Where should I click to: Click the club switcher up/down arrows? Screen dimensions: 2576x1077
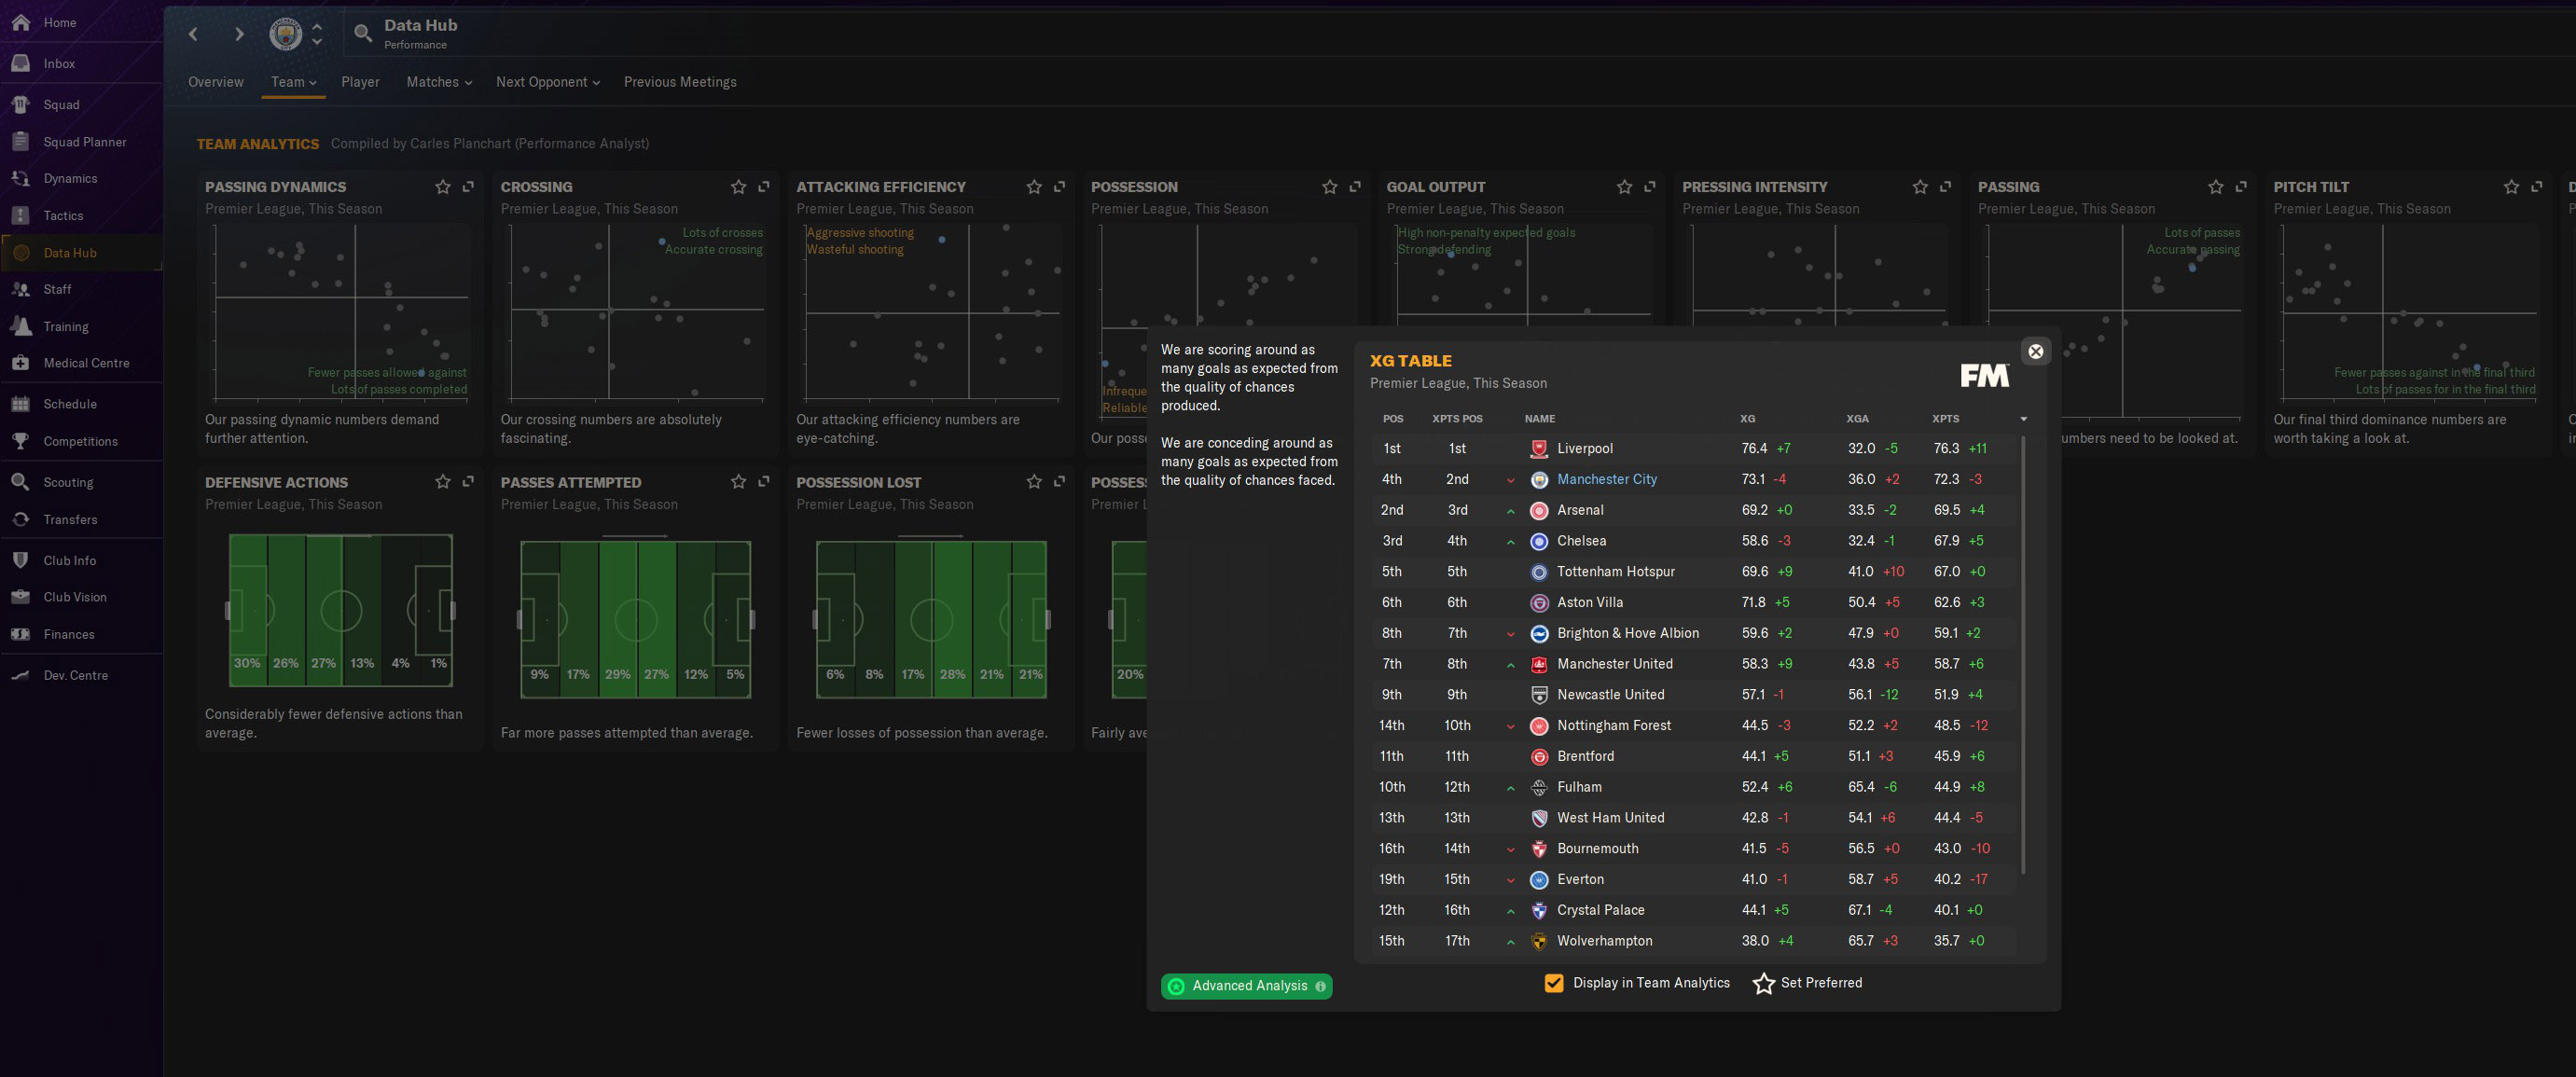(x=317, y=34)
